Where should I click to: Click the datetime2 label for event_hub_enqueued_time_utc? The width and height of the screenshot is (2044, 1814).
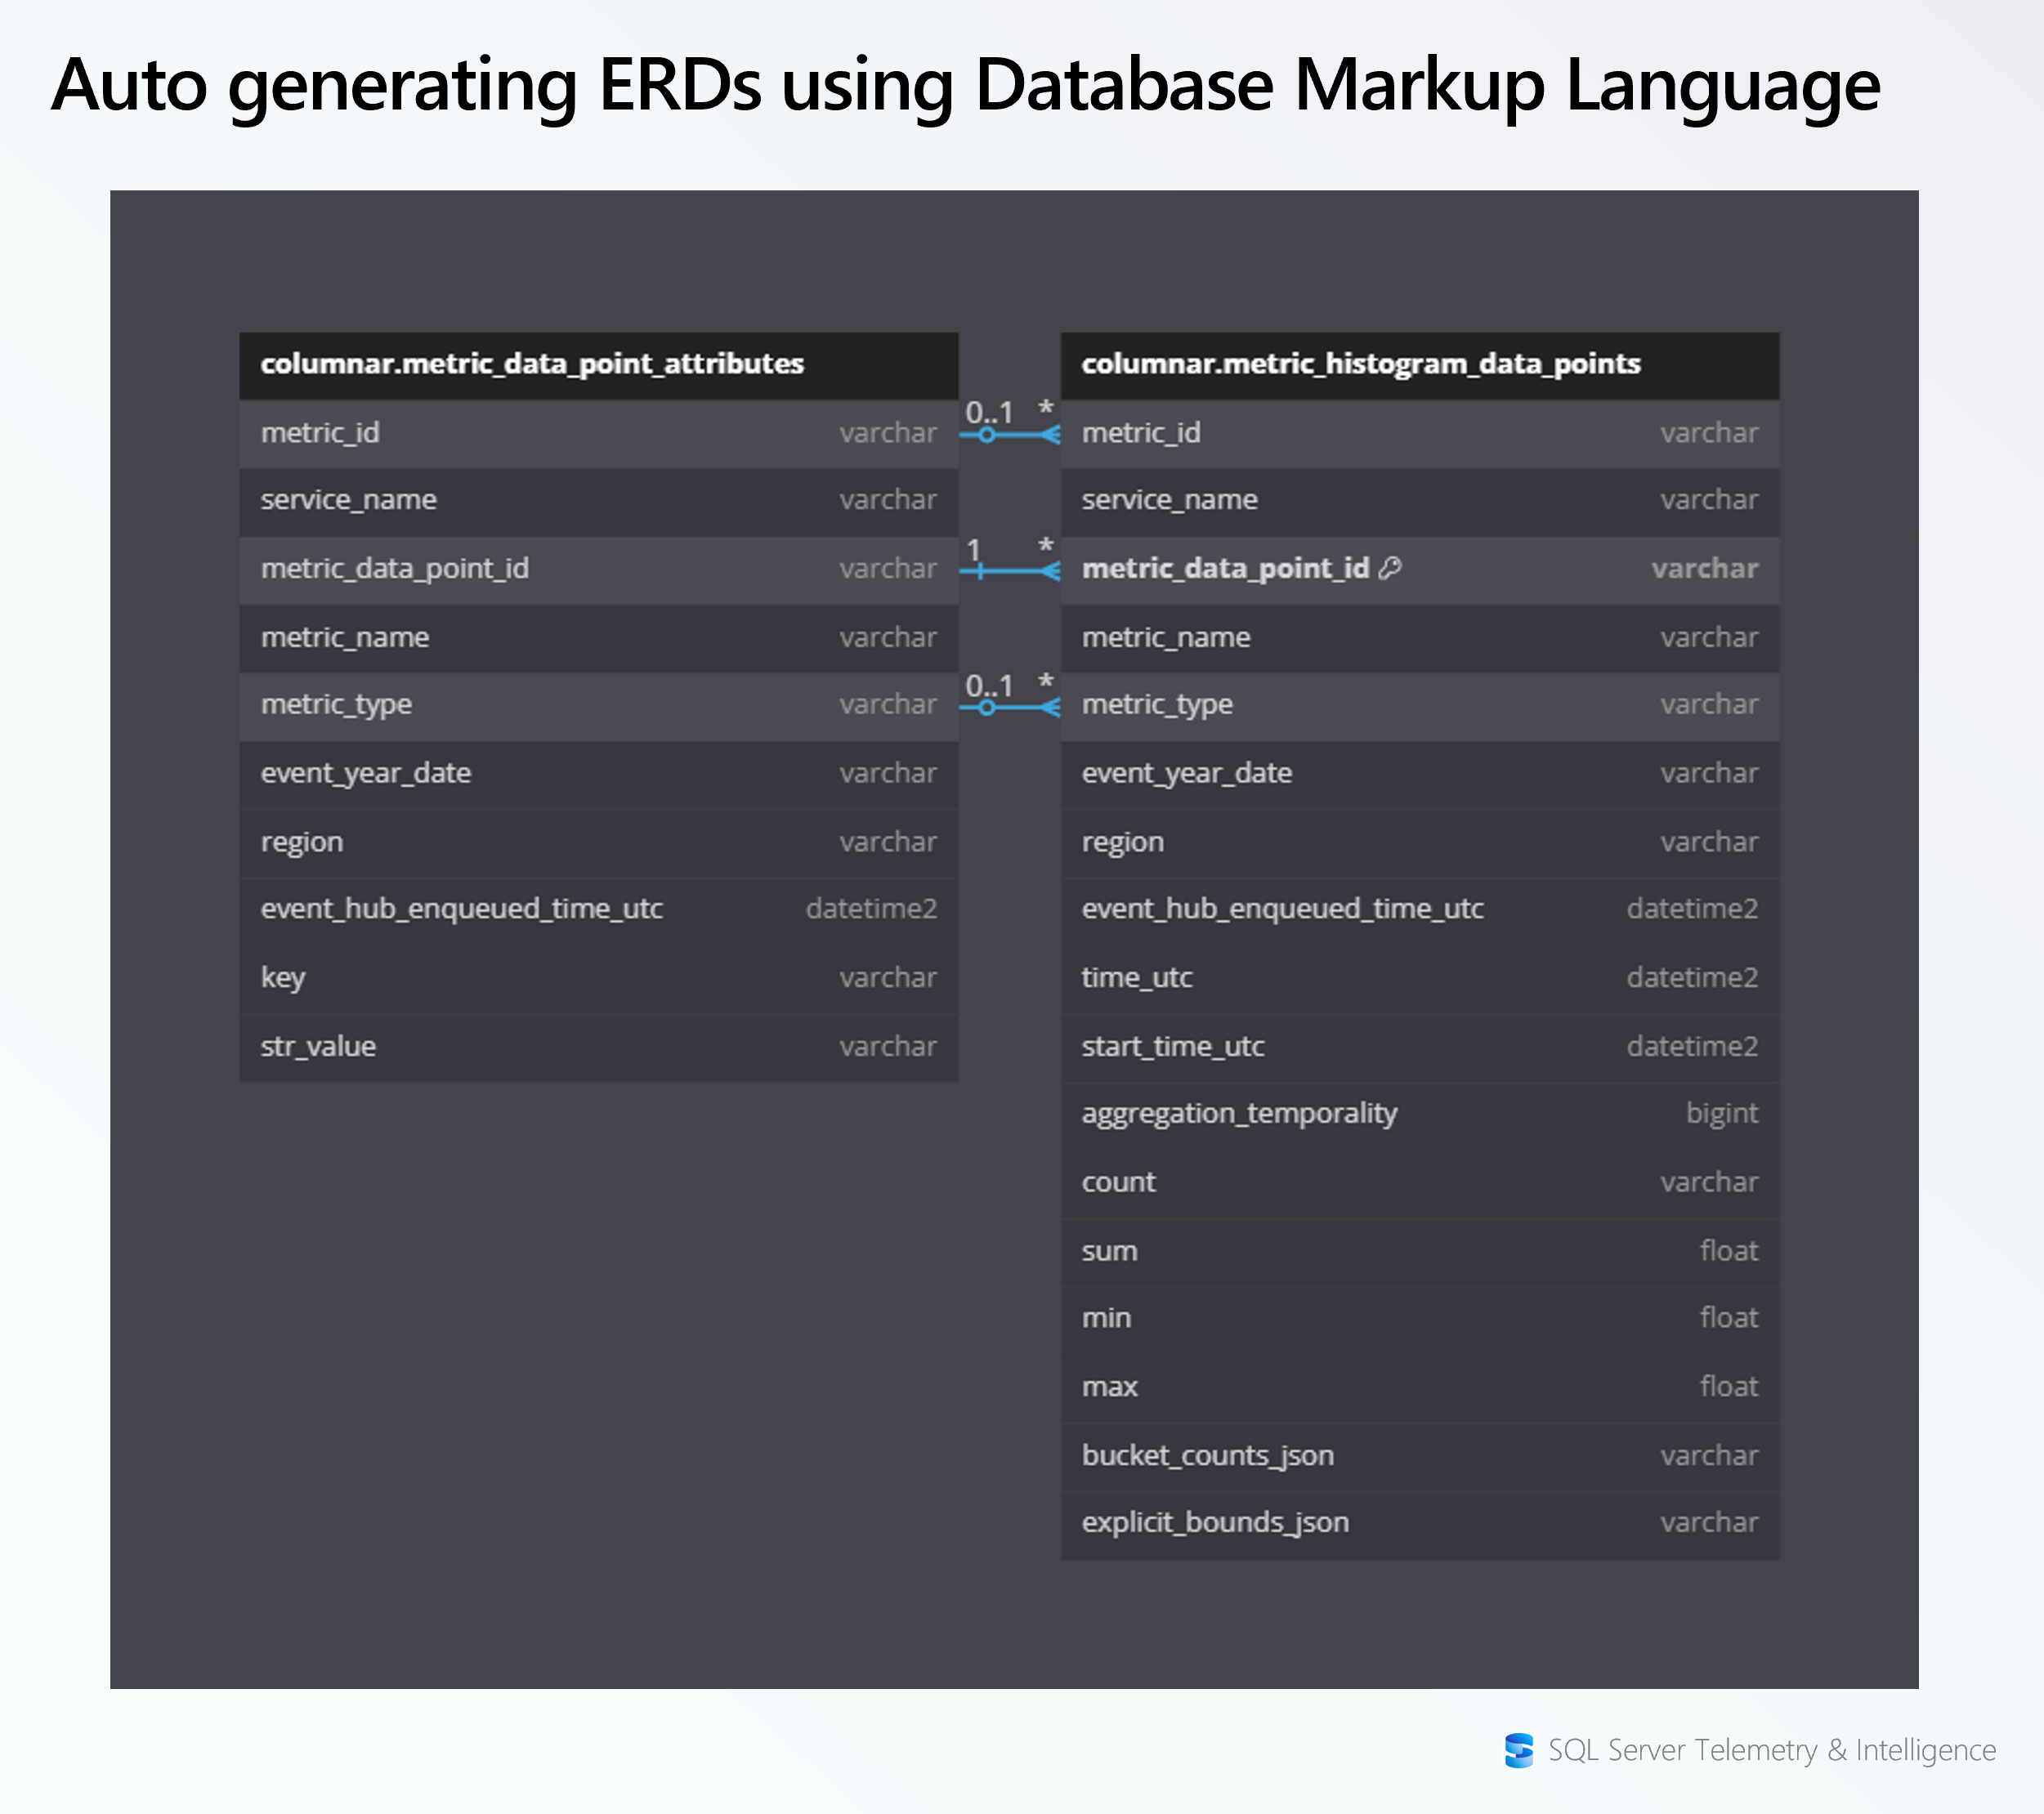pyautogui.click(x=871, y=908)
